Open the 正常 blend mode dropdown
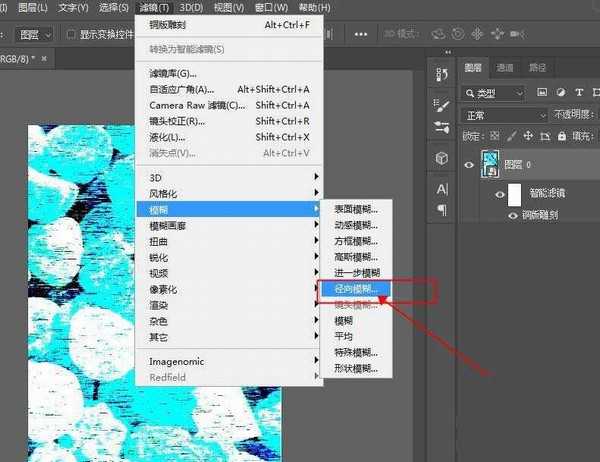The width and height of the screenshot is (600, 462). click(x=506, y=115)
